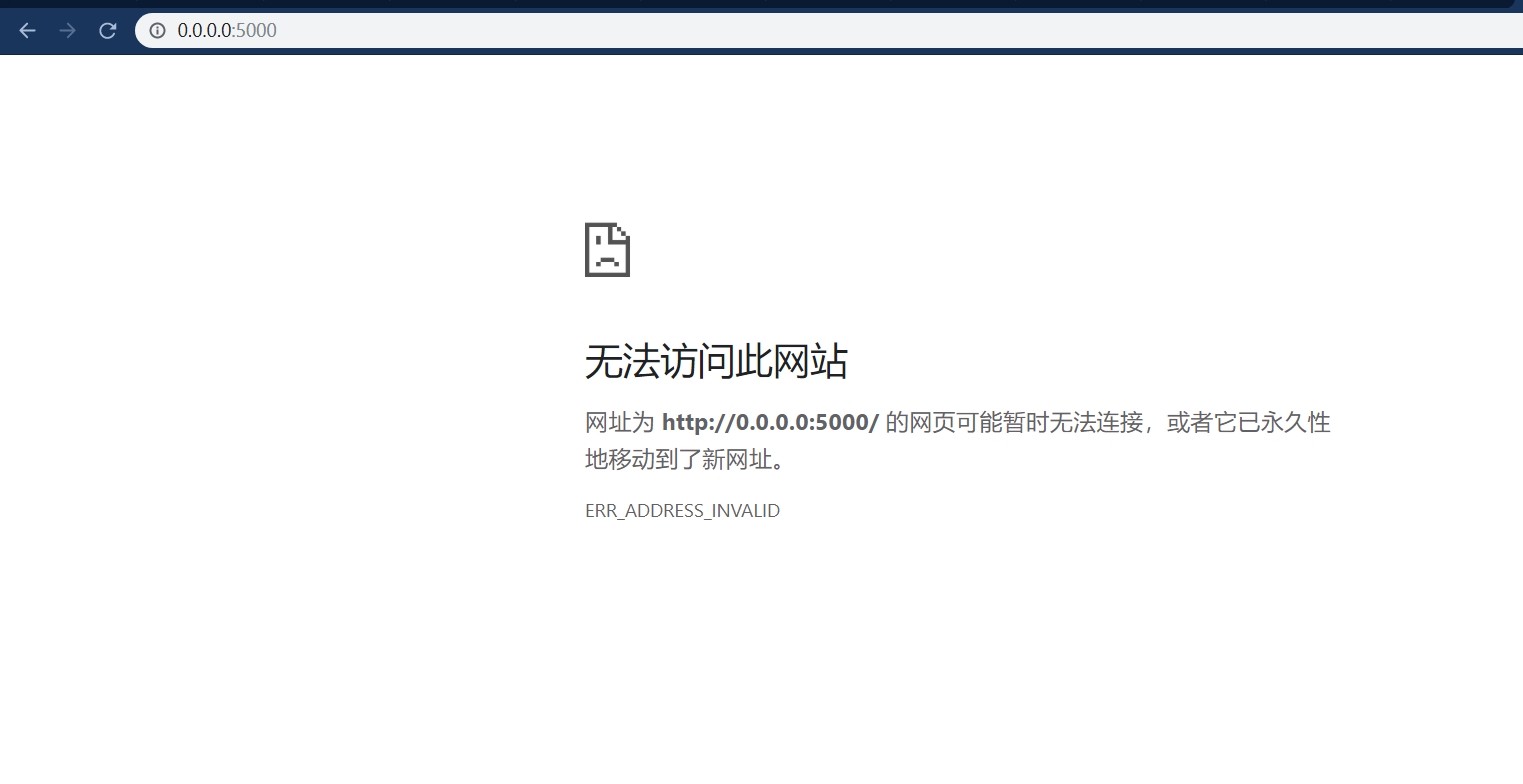Open site information icon beside the URL

point(157,31)
